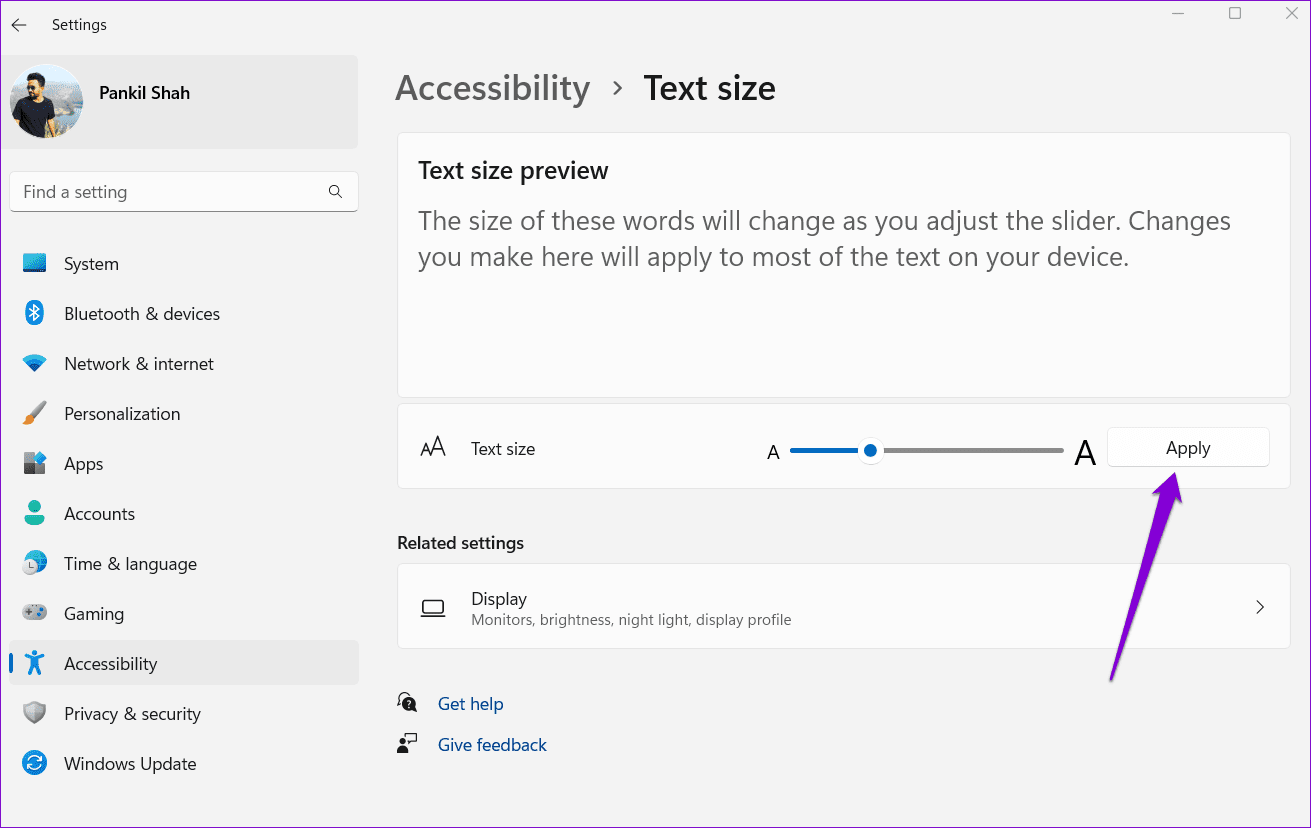1311x828 pixels.
Task: Open the Get help link
Action: (470, 704)
